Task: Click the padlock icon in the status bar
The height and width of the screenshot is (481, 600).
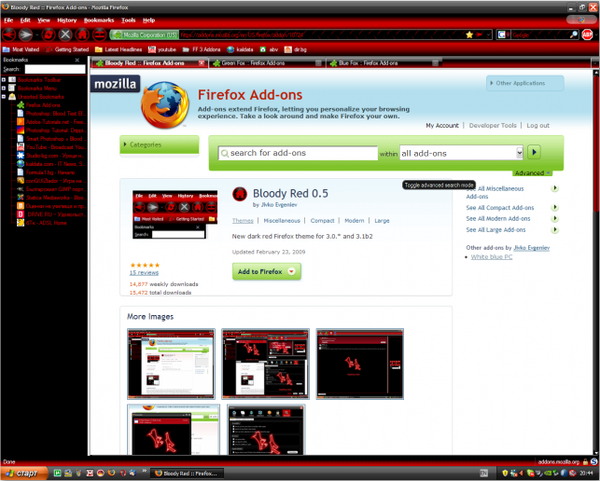Action: click(x=585, y=462)
